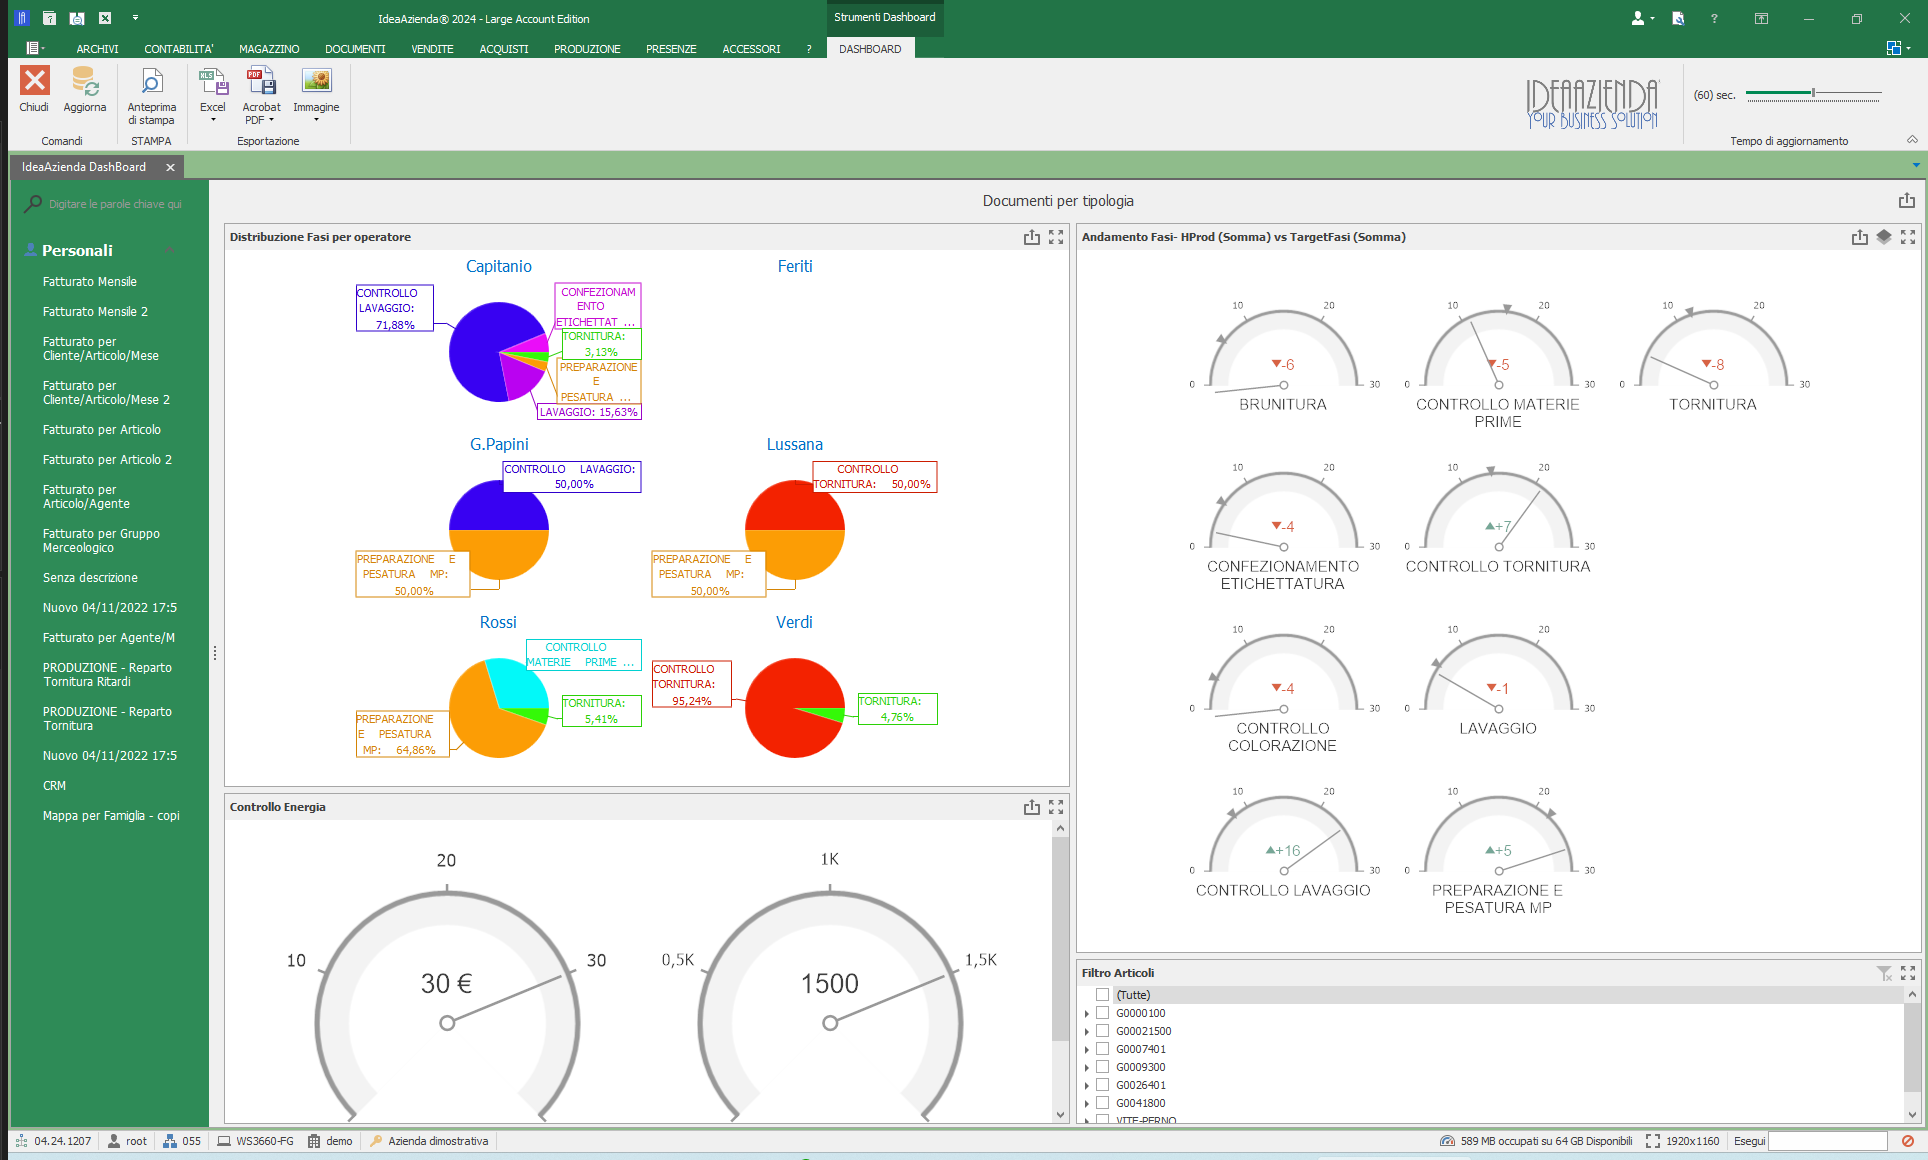Collapse the Personali section chevron
This screenshot has width=1928, height=1160.
169,250
